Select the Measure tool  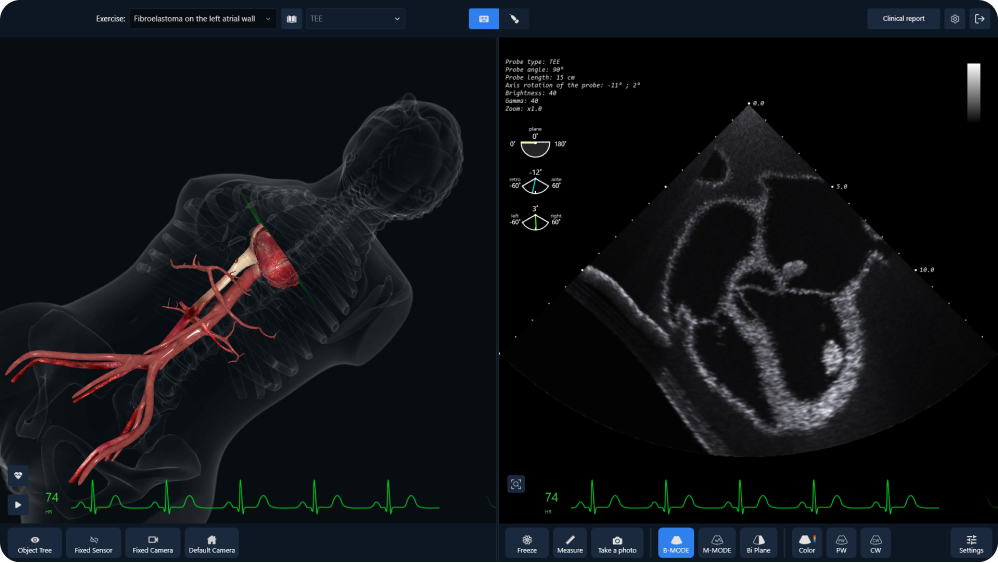click(x=570, y=543)
